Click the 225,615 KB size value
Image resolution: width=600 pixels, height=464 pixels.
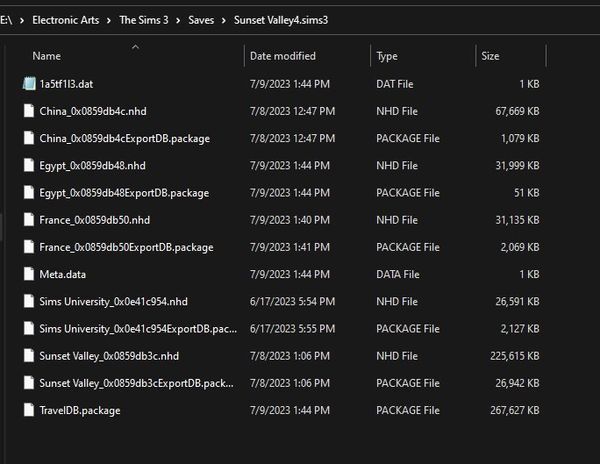tap(515, 355)
